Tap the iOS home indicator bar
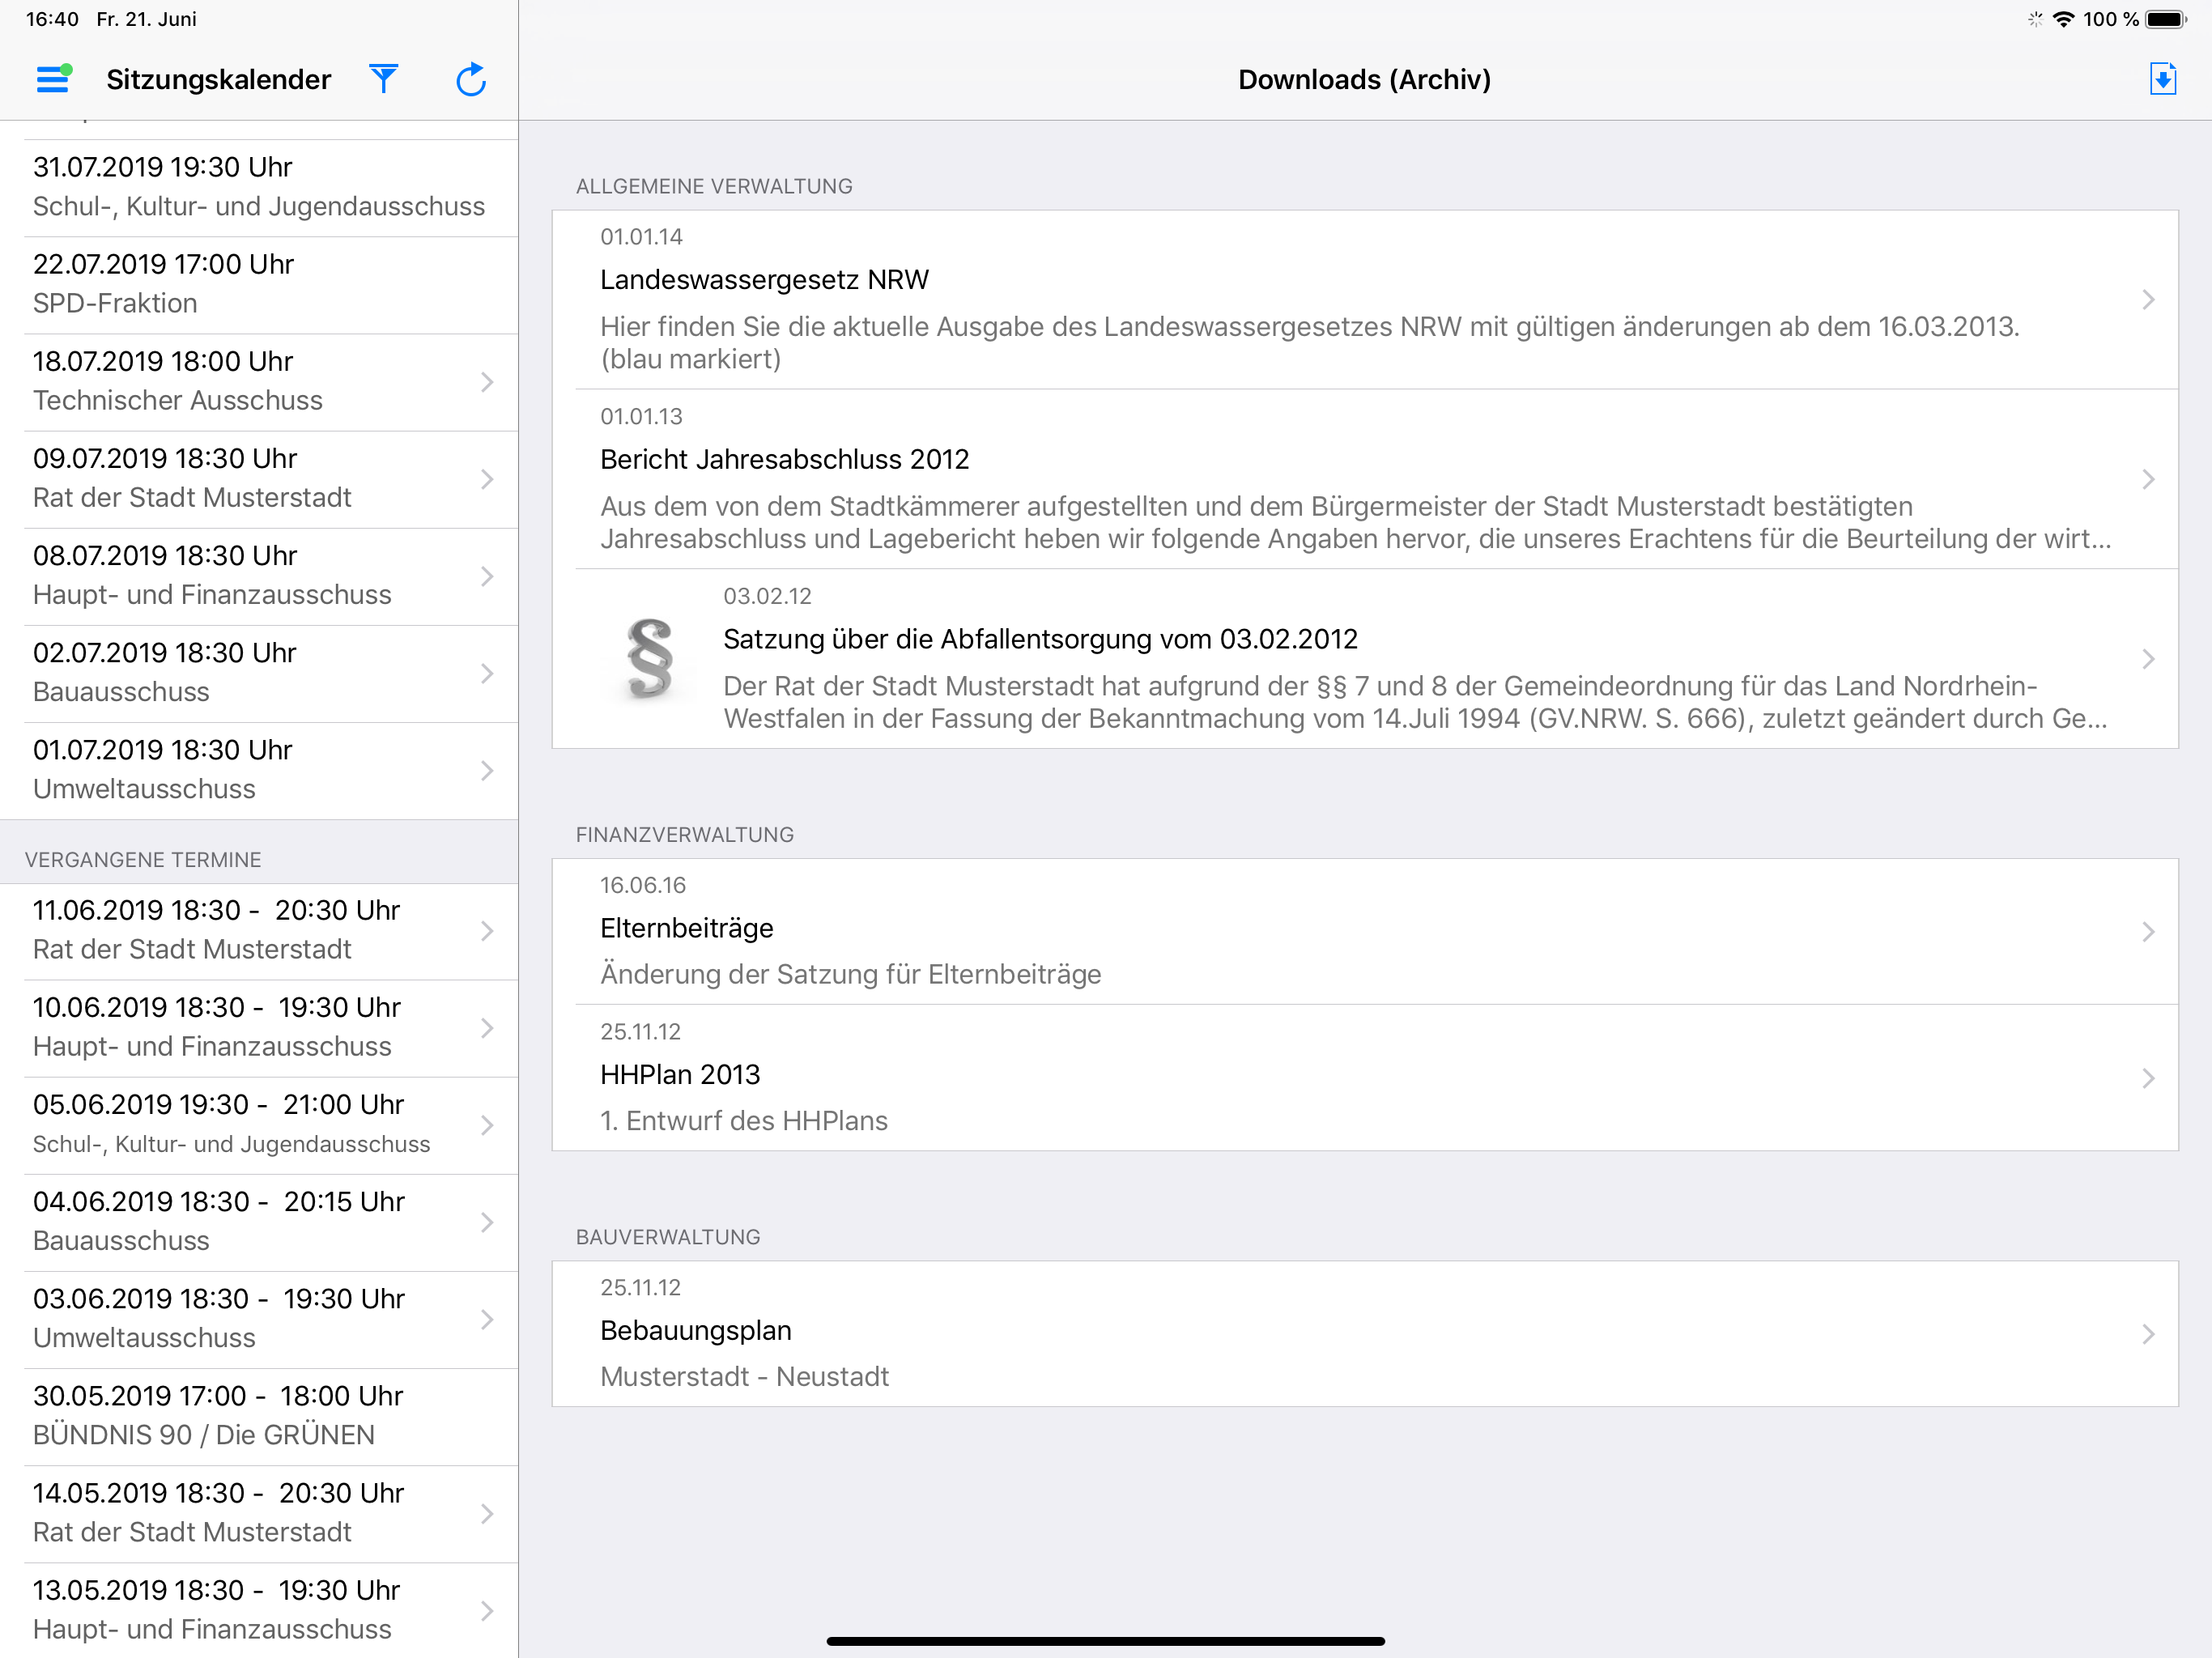Viewport: 2212px width, 1658px height. tap(1105, 1641)
